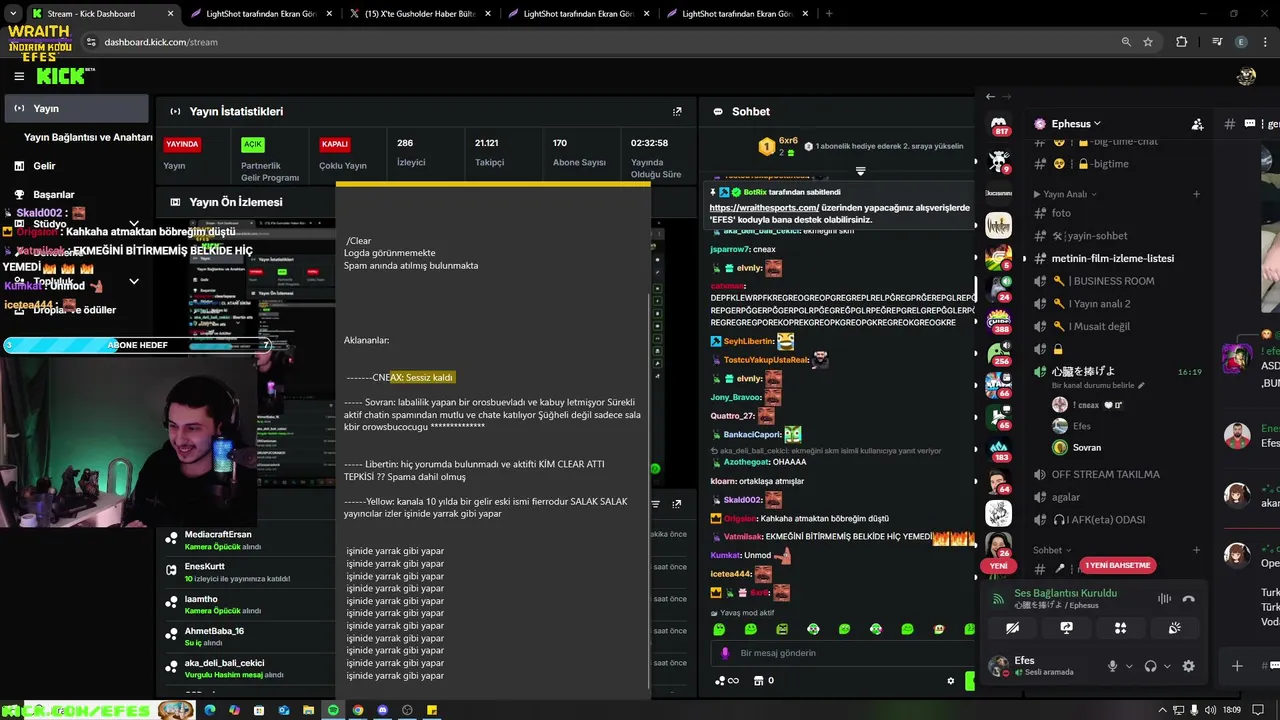The width and height of the screenshot is (1280, 720).
Task: Open the Discord soundboard
Action: (x=1174, y=628)
